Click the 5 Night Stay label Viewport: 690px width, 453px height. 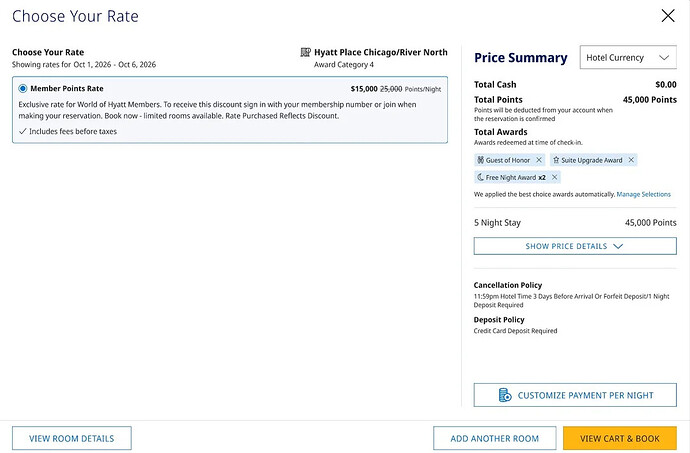click(x=497, y=223)
